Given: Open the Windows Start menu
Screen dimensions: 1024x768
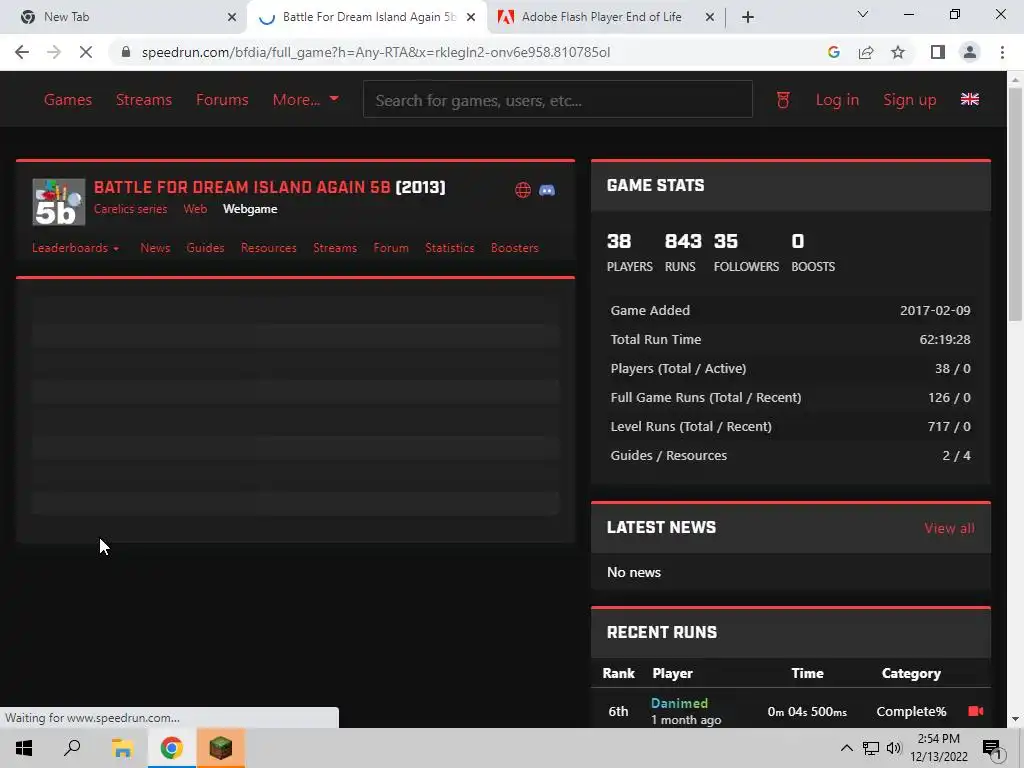Looking at the screenshot, I should tap(24, 748).
